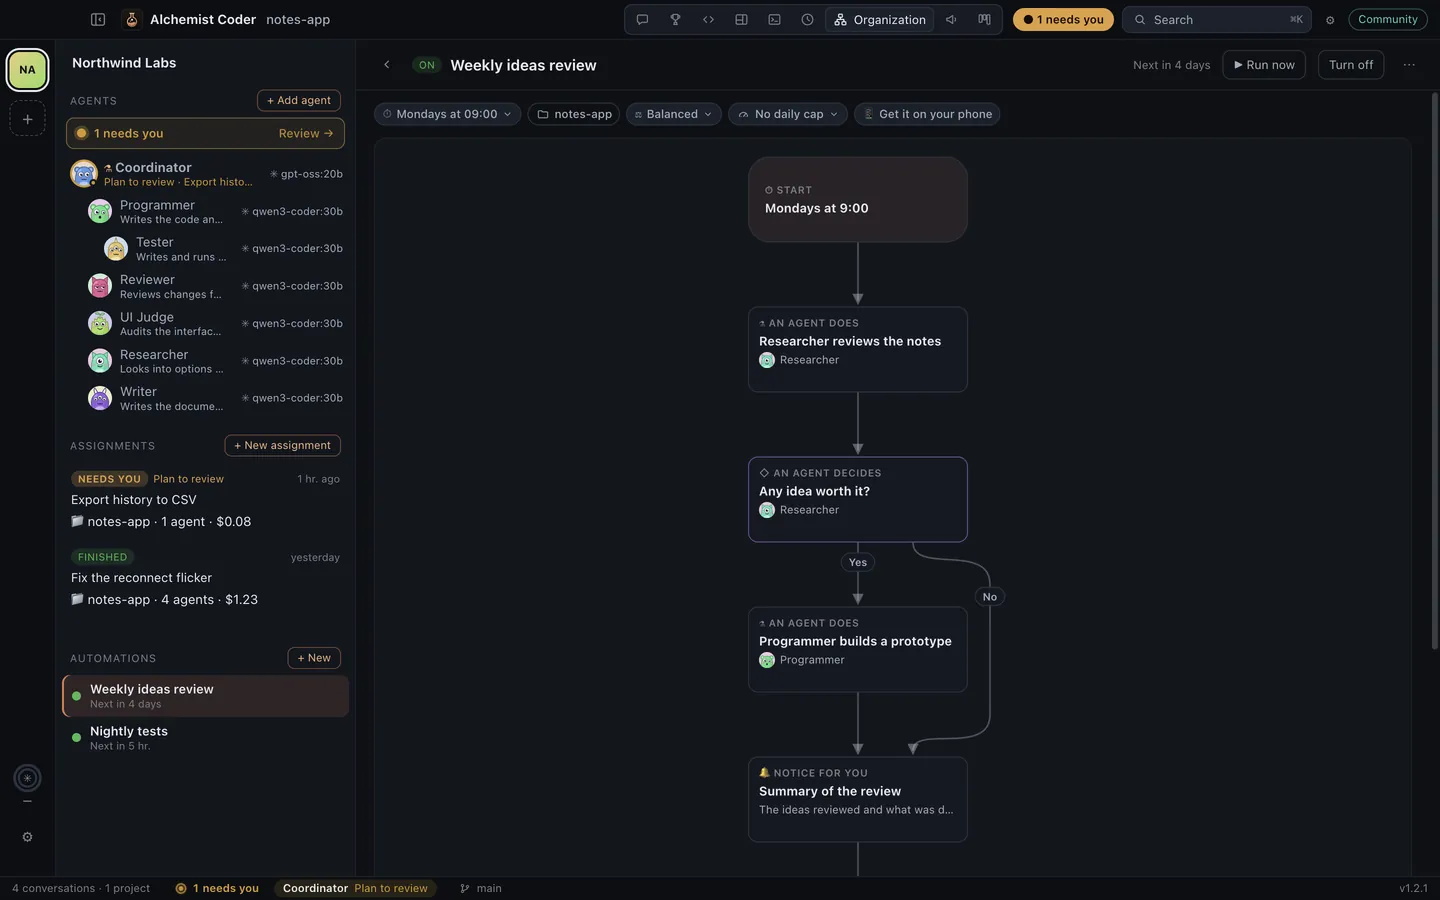
Task: Toggle the ON status badge
Action: (427, 65)
